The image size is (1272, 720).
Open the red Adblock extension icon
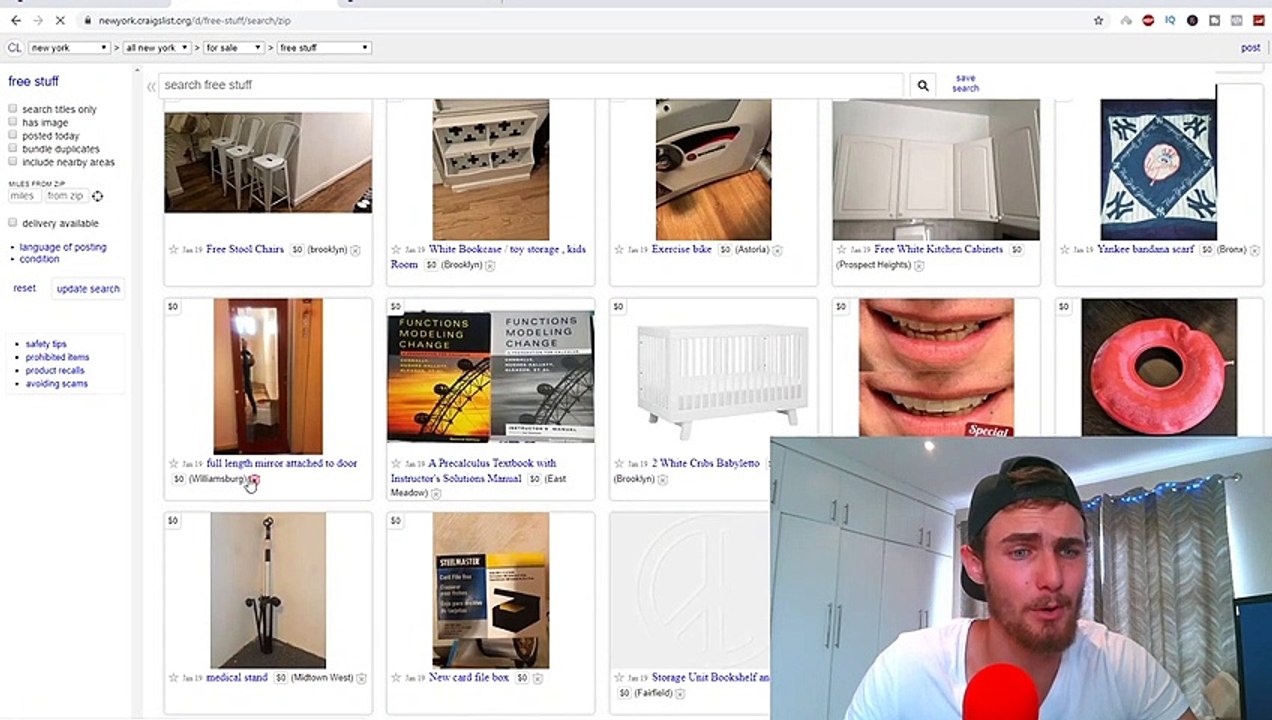tap(1147, 20)
